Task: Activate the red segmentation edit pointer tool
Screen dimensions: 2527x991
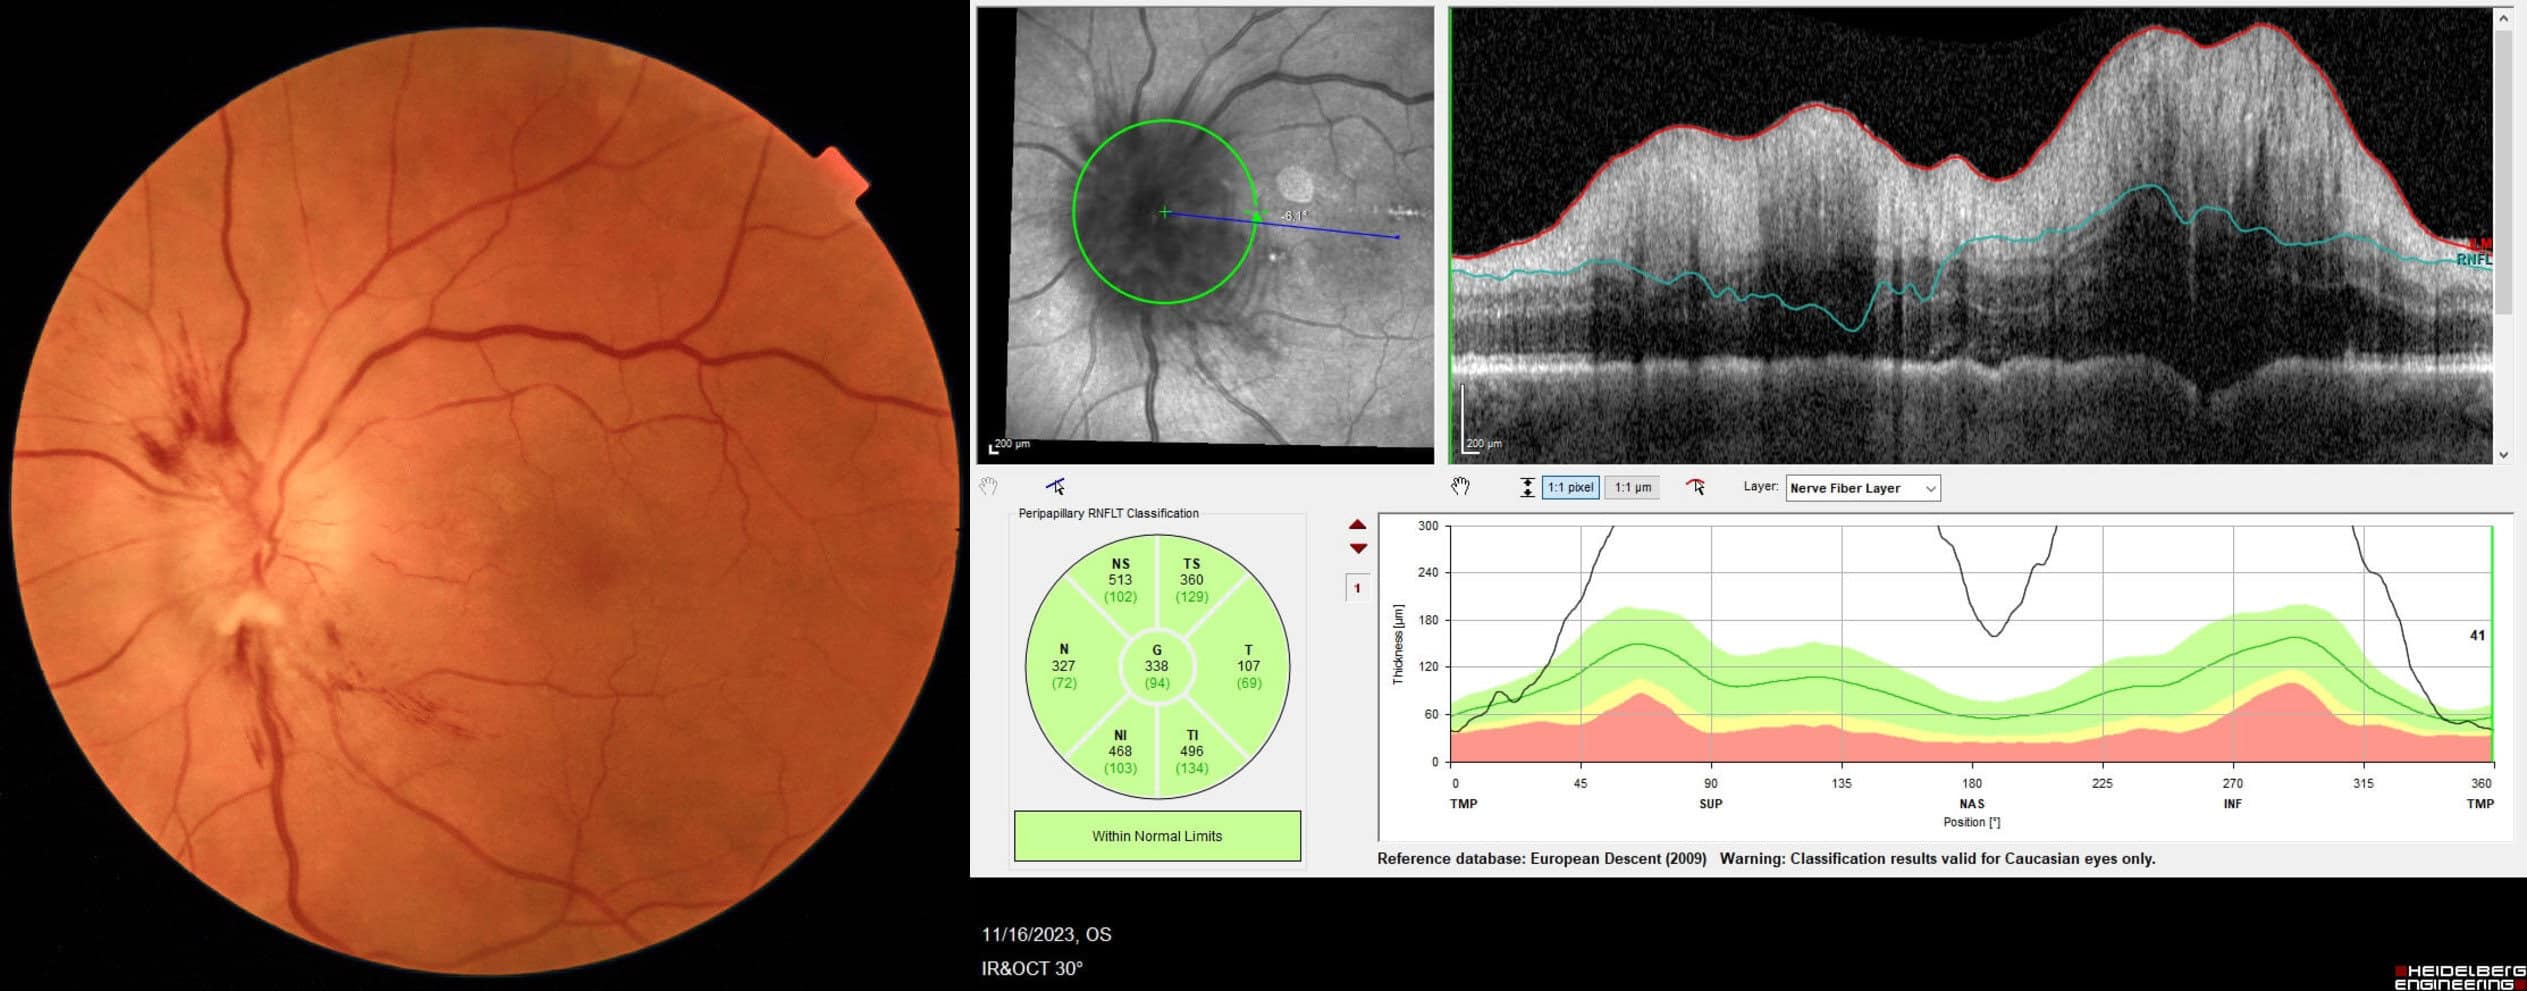Action: (1695, 487)
